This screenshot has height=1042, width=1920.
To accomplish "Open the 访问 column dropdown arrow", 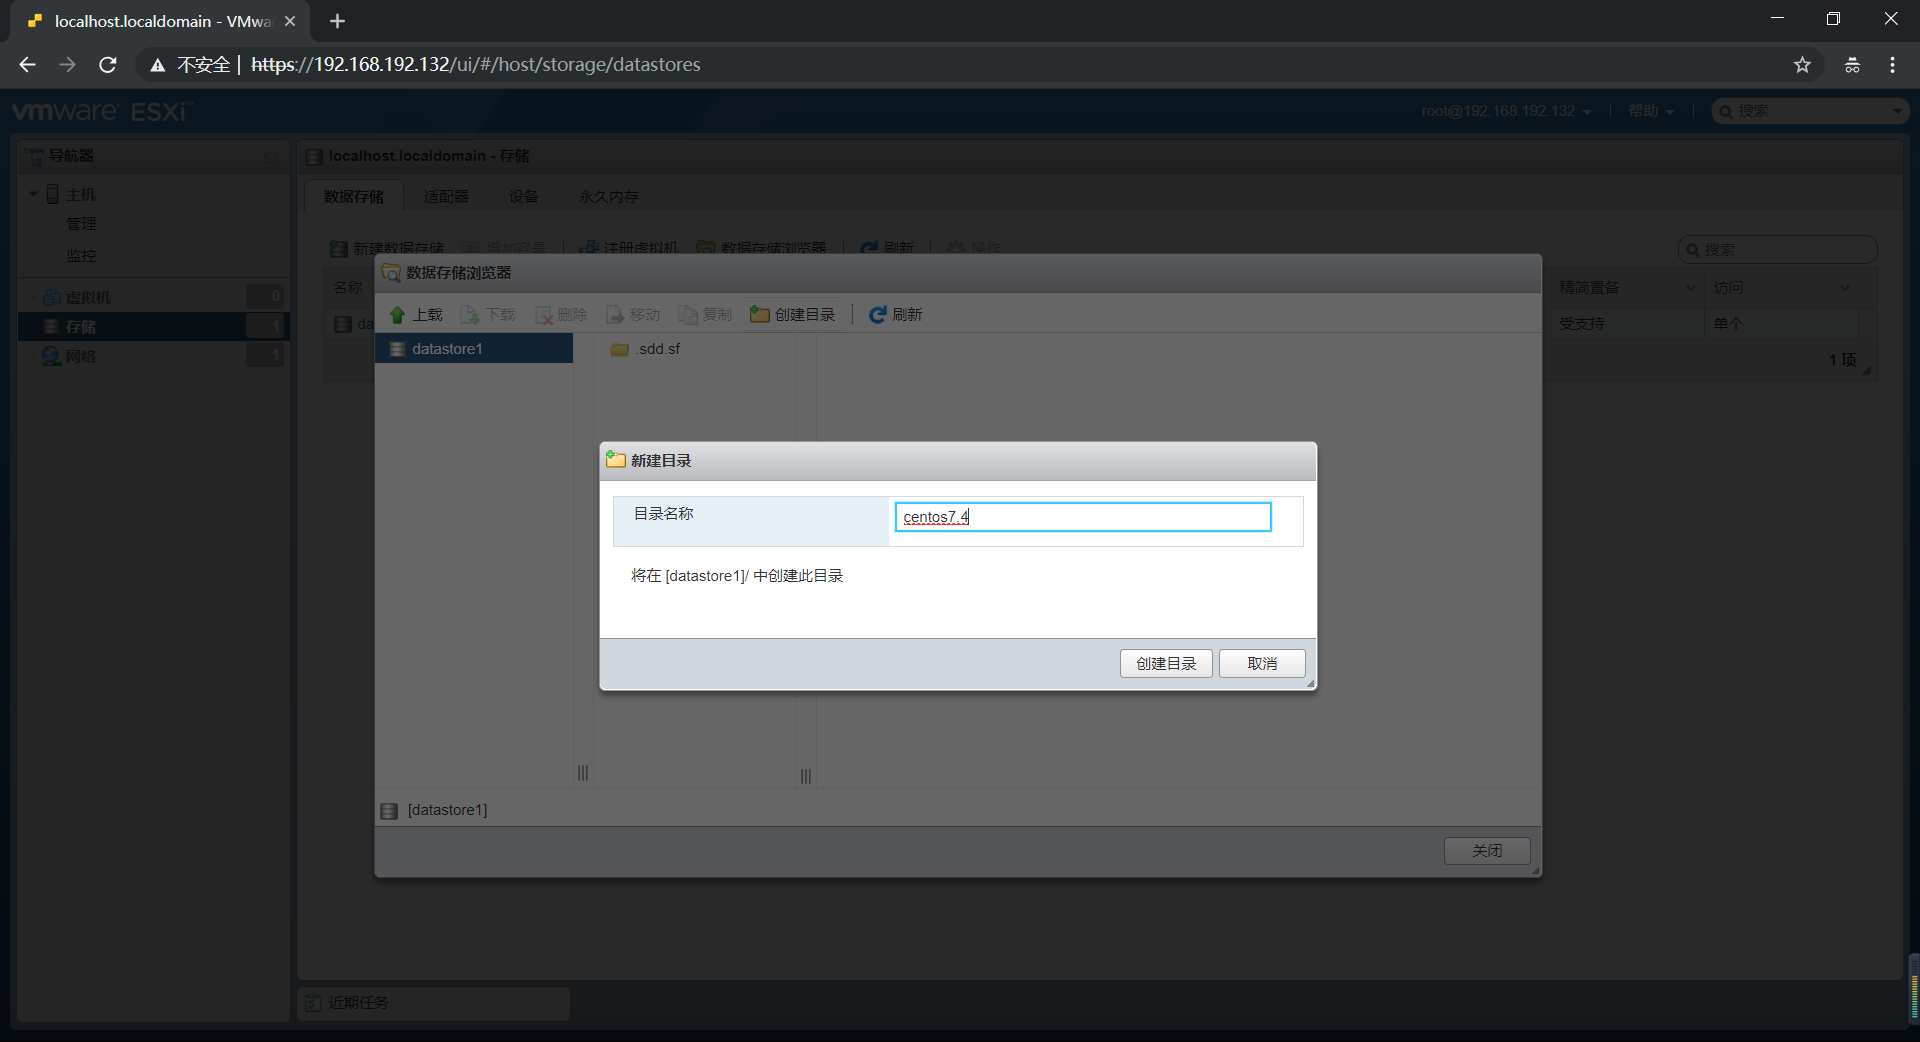I will point(1845,288).
